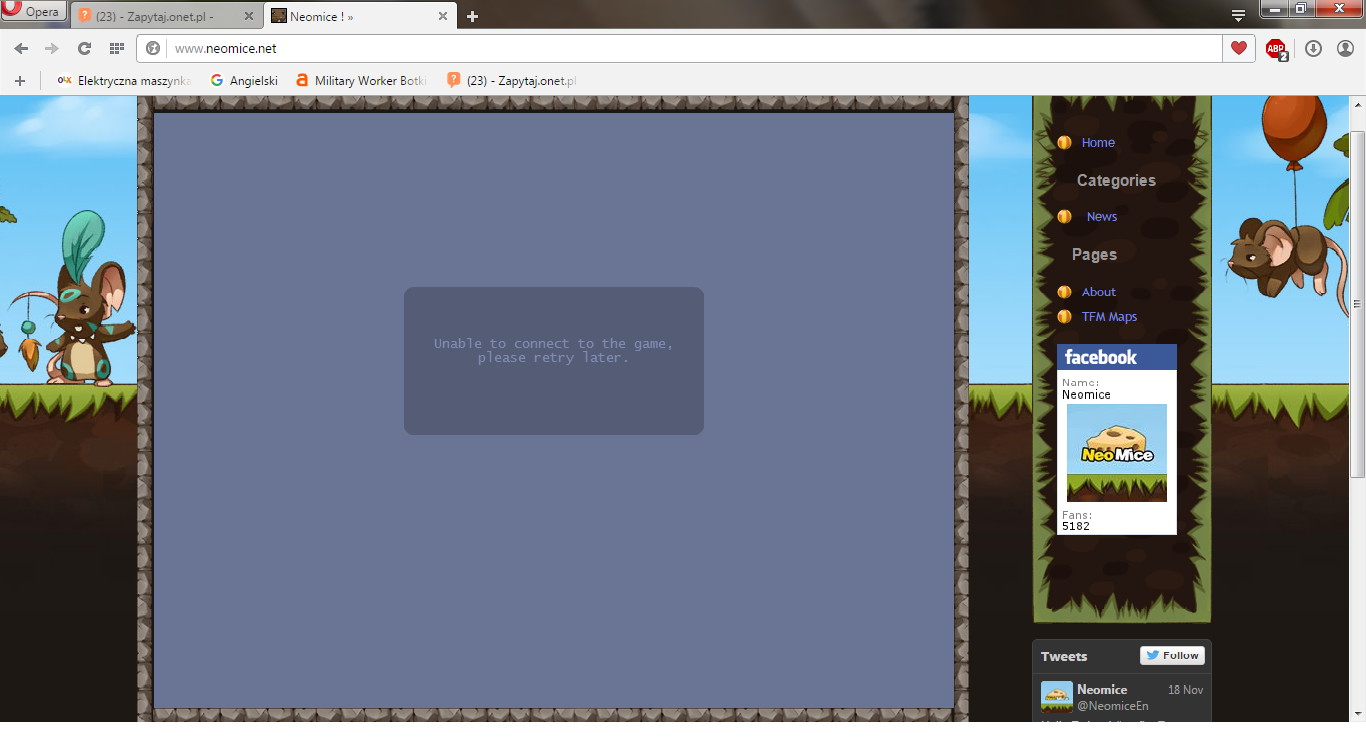Click the address bar URL field
1366x746 pixels.
click(690, 48)
